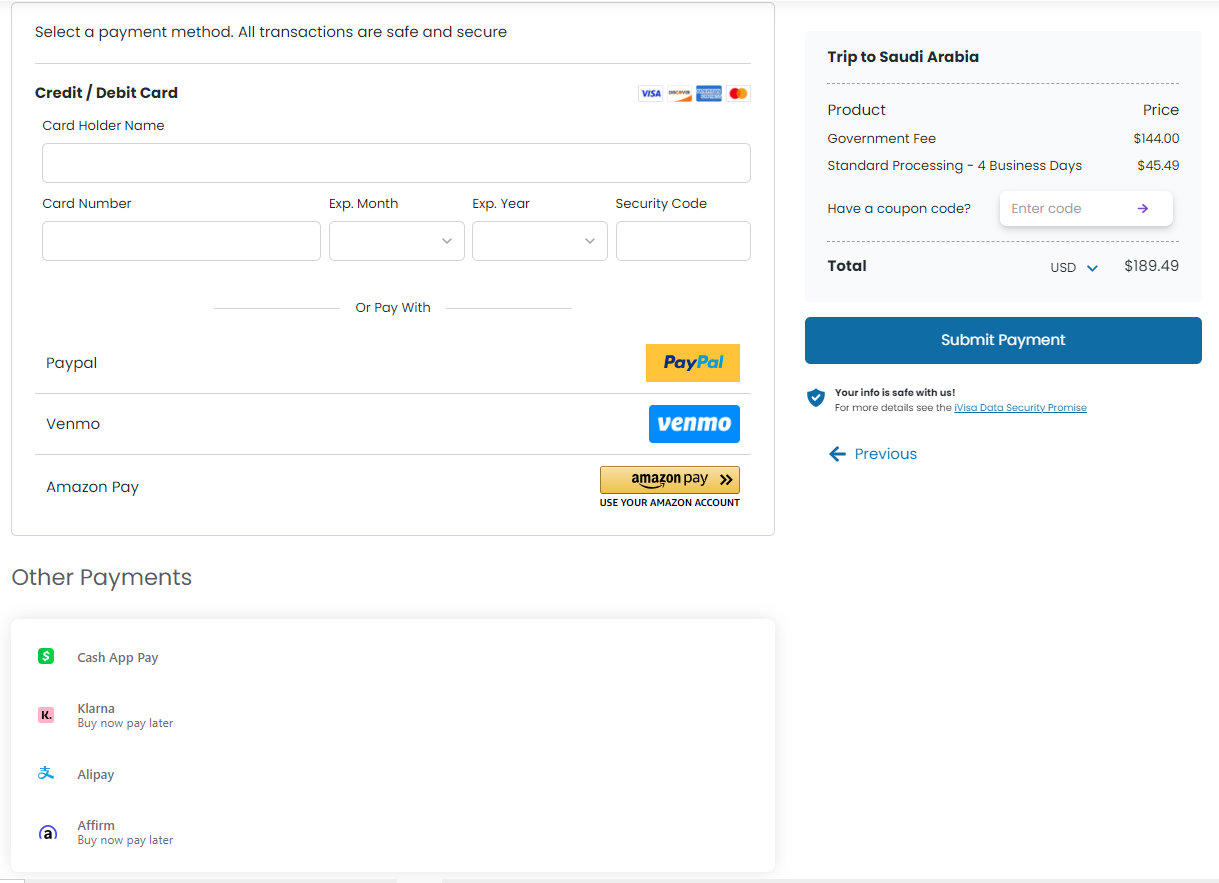The image size is (1219, 883).
Task: Click the PayPal logo button
Action: coord(692,363)
